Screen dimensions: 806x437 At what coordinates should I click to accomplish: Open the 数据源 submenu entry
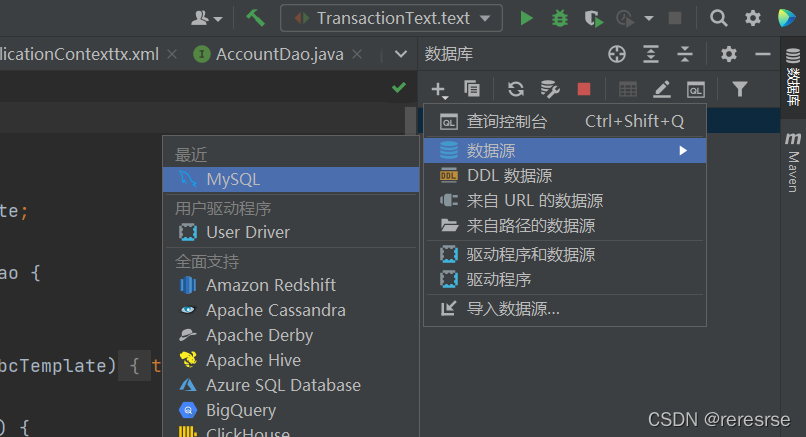(564, 151)
